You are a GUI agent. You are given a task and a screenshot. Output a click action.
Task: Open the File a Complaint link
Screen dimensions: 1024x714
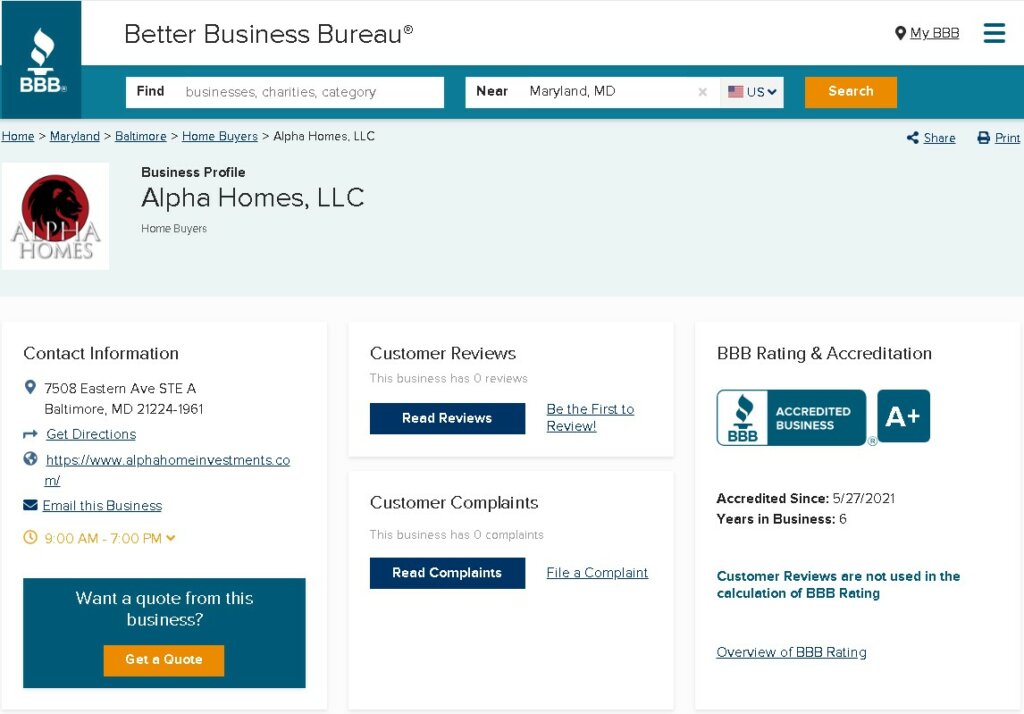tap(597, 573)
